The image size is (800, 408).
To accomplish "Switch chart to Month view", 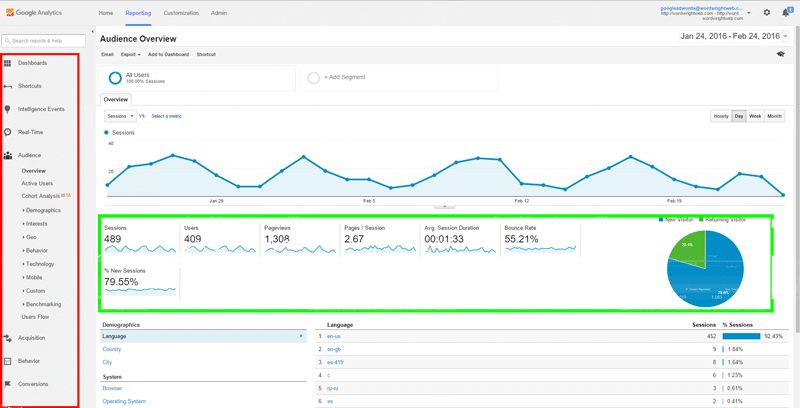I will click(774, 116).
